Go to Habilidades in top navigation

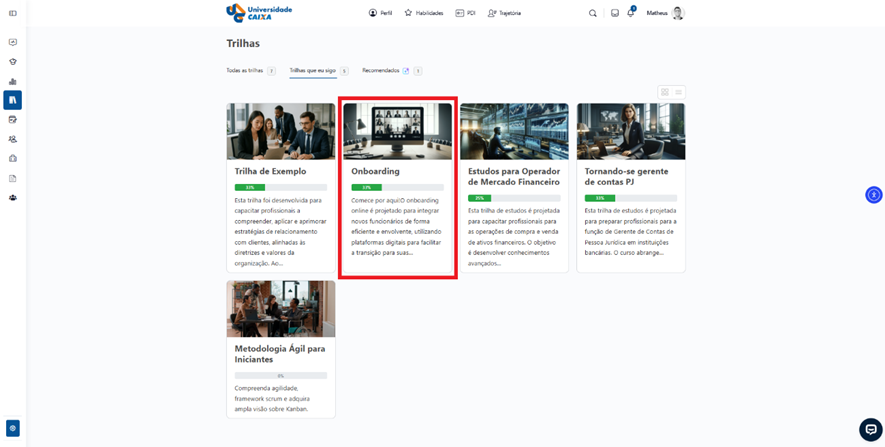click(424, 13)
